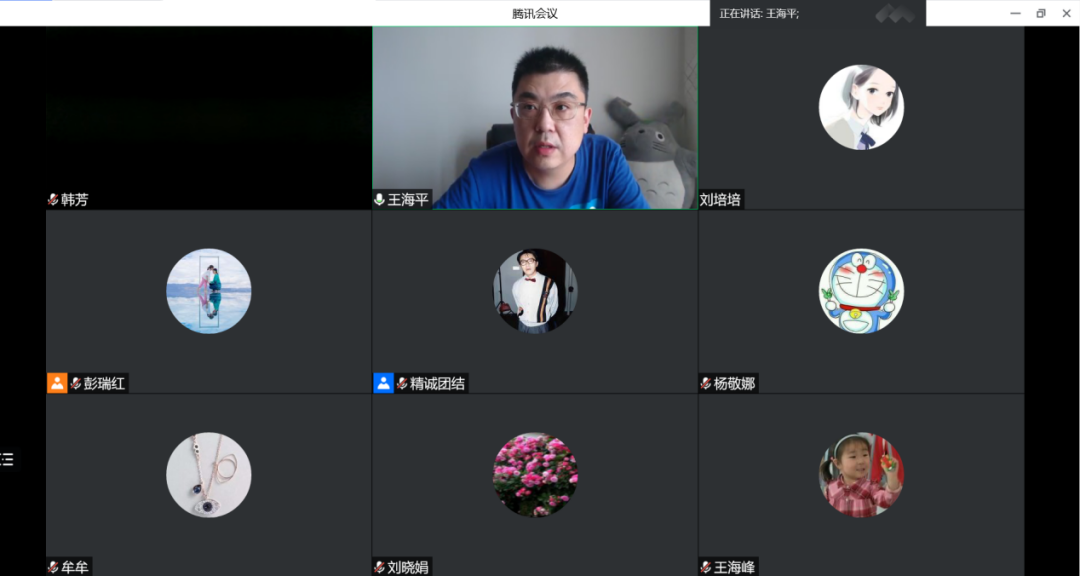This screenshot has height=576, width=1080.
Task: Restore down the meeting window
Action: 1041,13
